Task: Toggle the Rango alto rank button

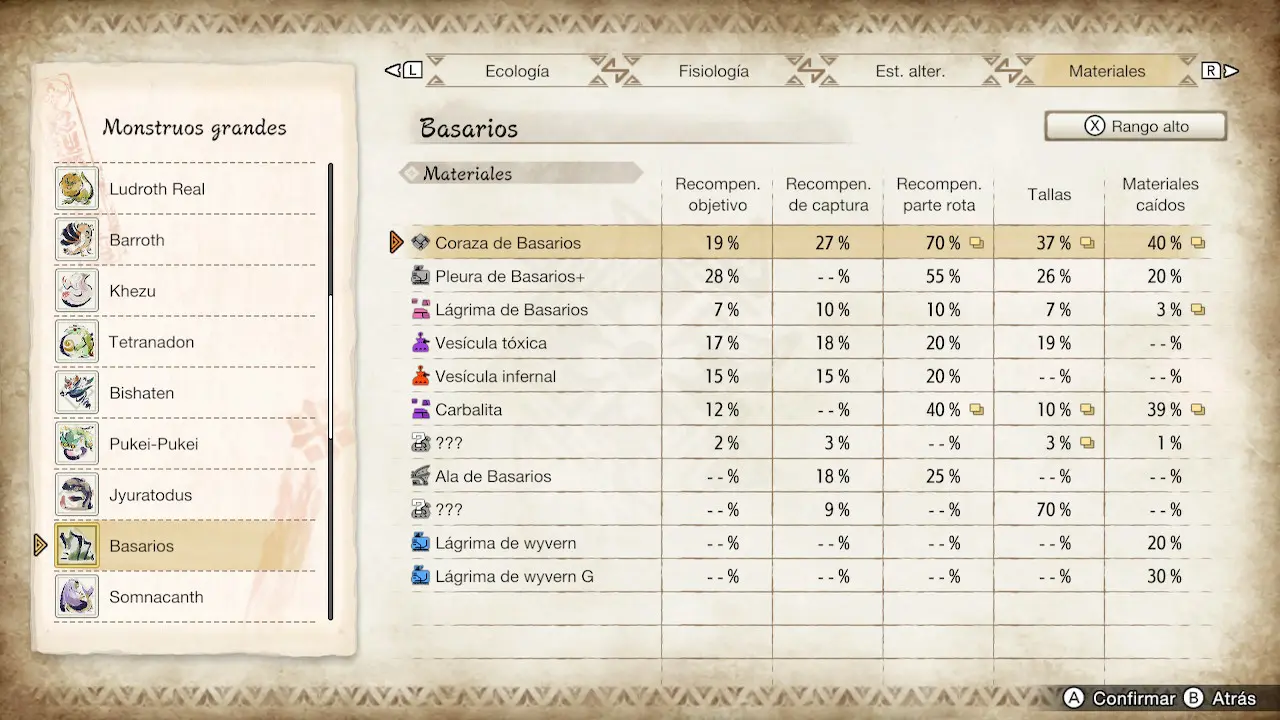Action: pyautogui.click(x=1136, y=126)
